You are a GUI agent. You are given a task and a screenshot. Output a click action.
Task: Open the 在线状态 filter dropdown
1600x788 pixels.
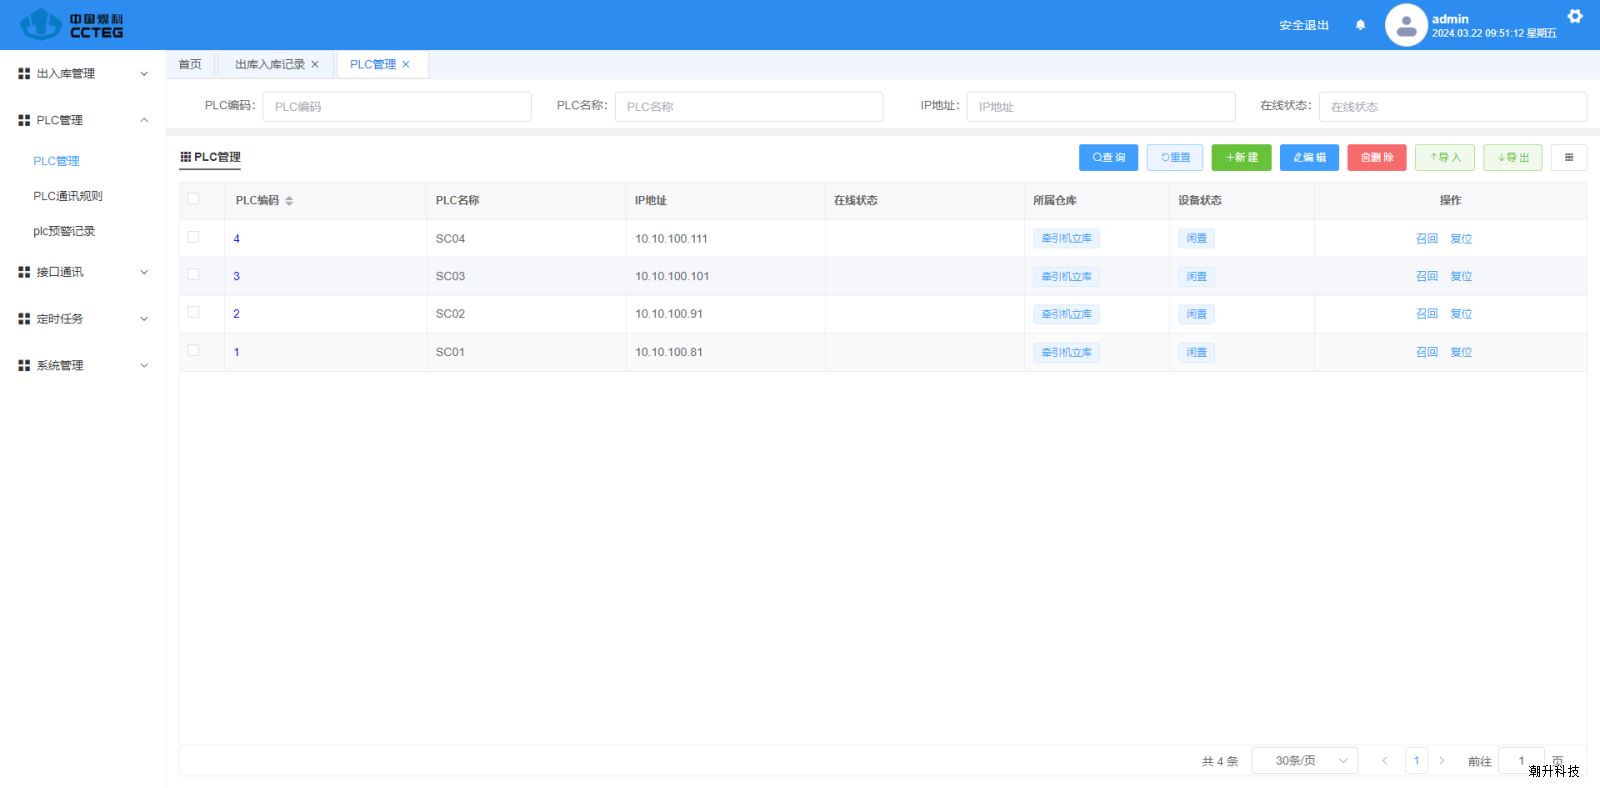click(1453, 107)
